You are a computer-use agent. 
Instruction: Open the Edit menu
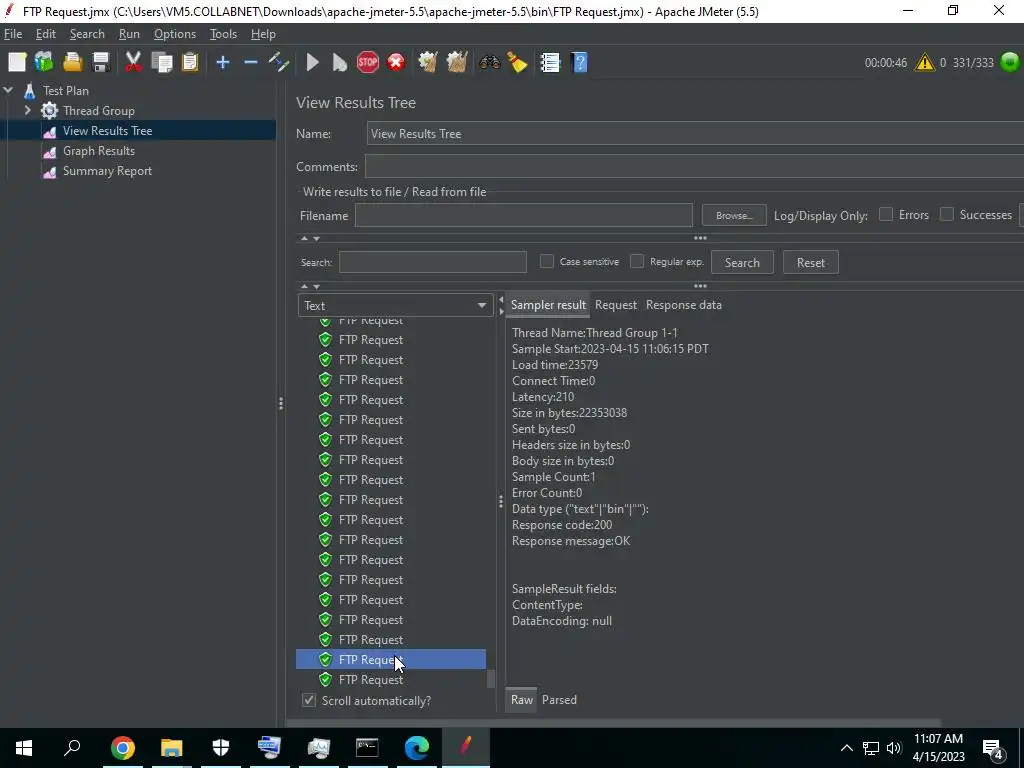45,34
